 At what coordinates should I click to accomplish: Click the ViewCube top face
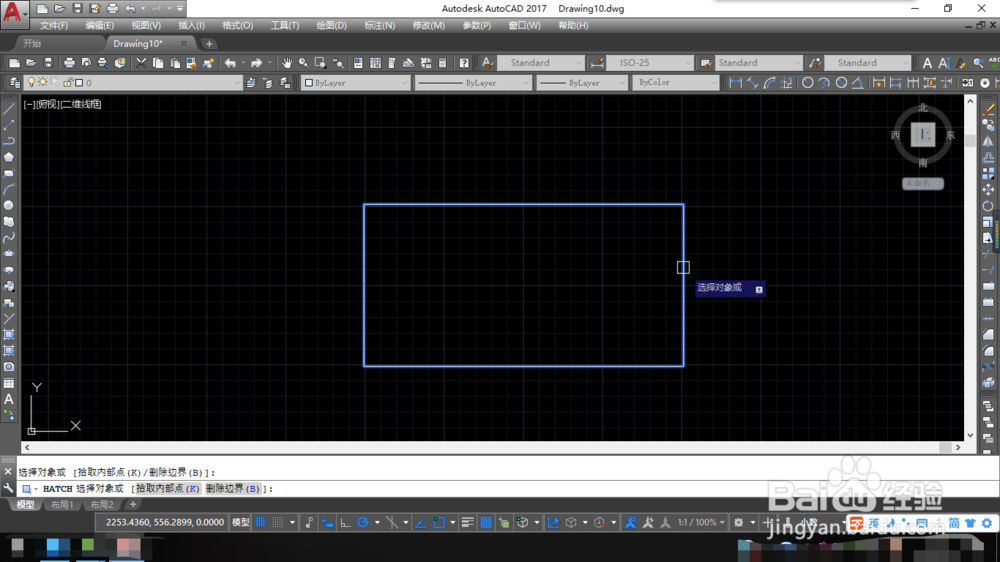923,135
